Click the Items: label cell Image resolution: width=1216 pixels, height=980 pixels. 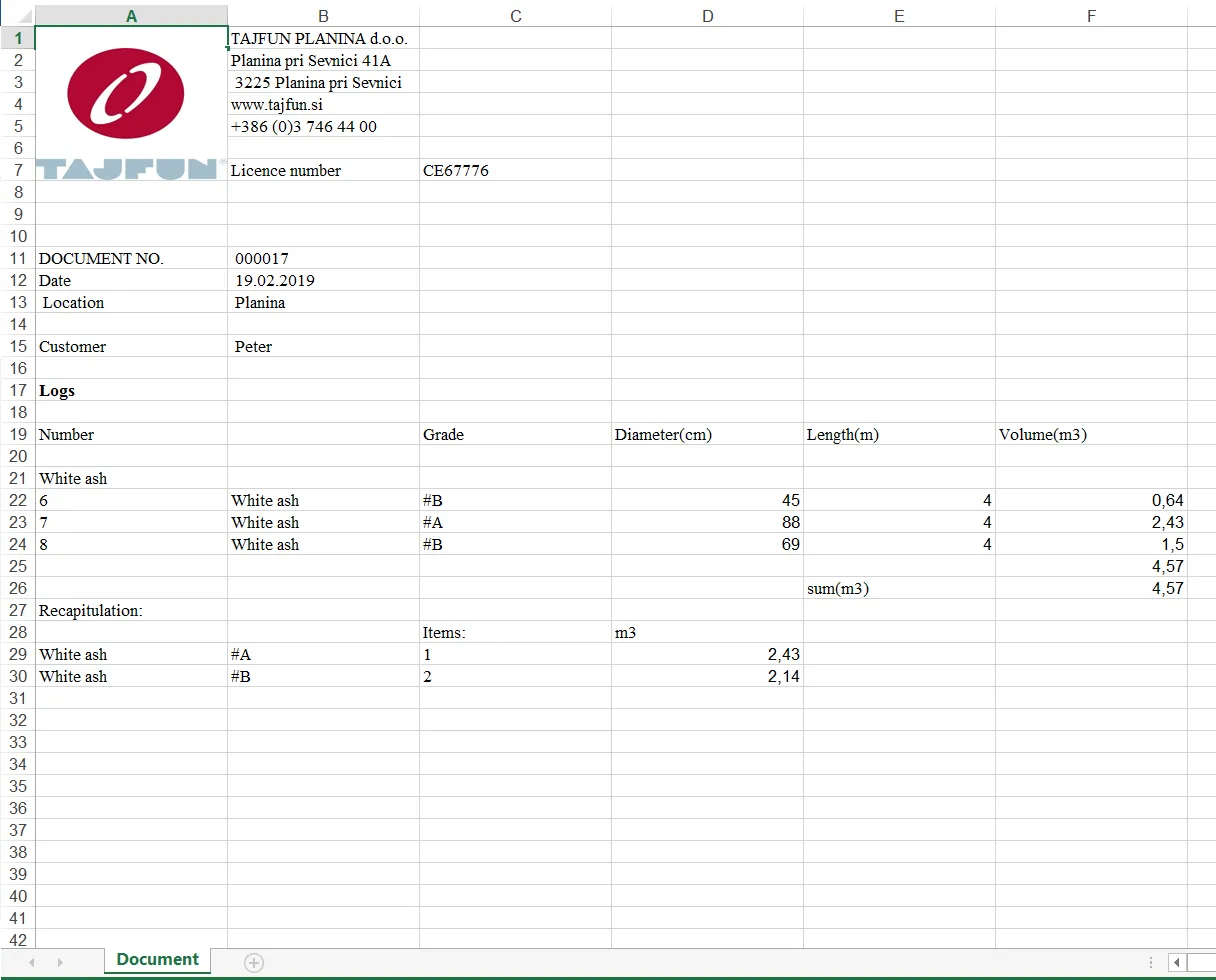[x=515, y=632]
